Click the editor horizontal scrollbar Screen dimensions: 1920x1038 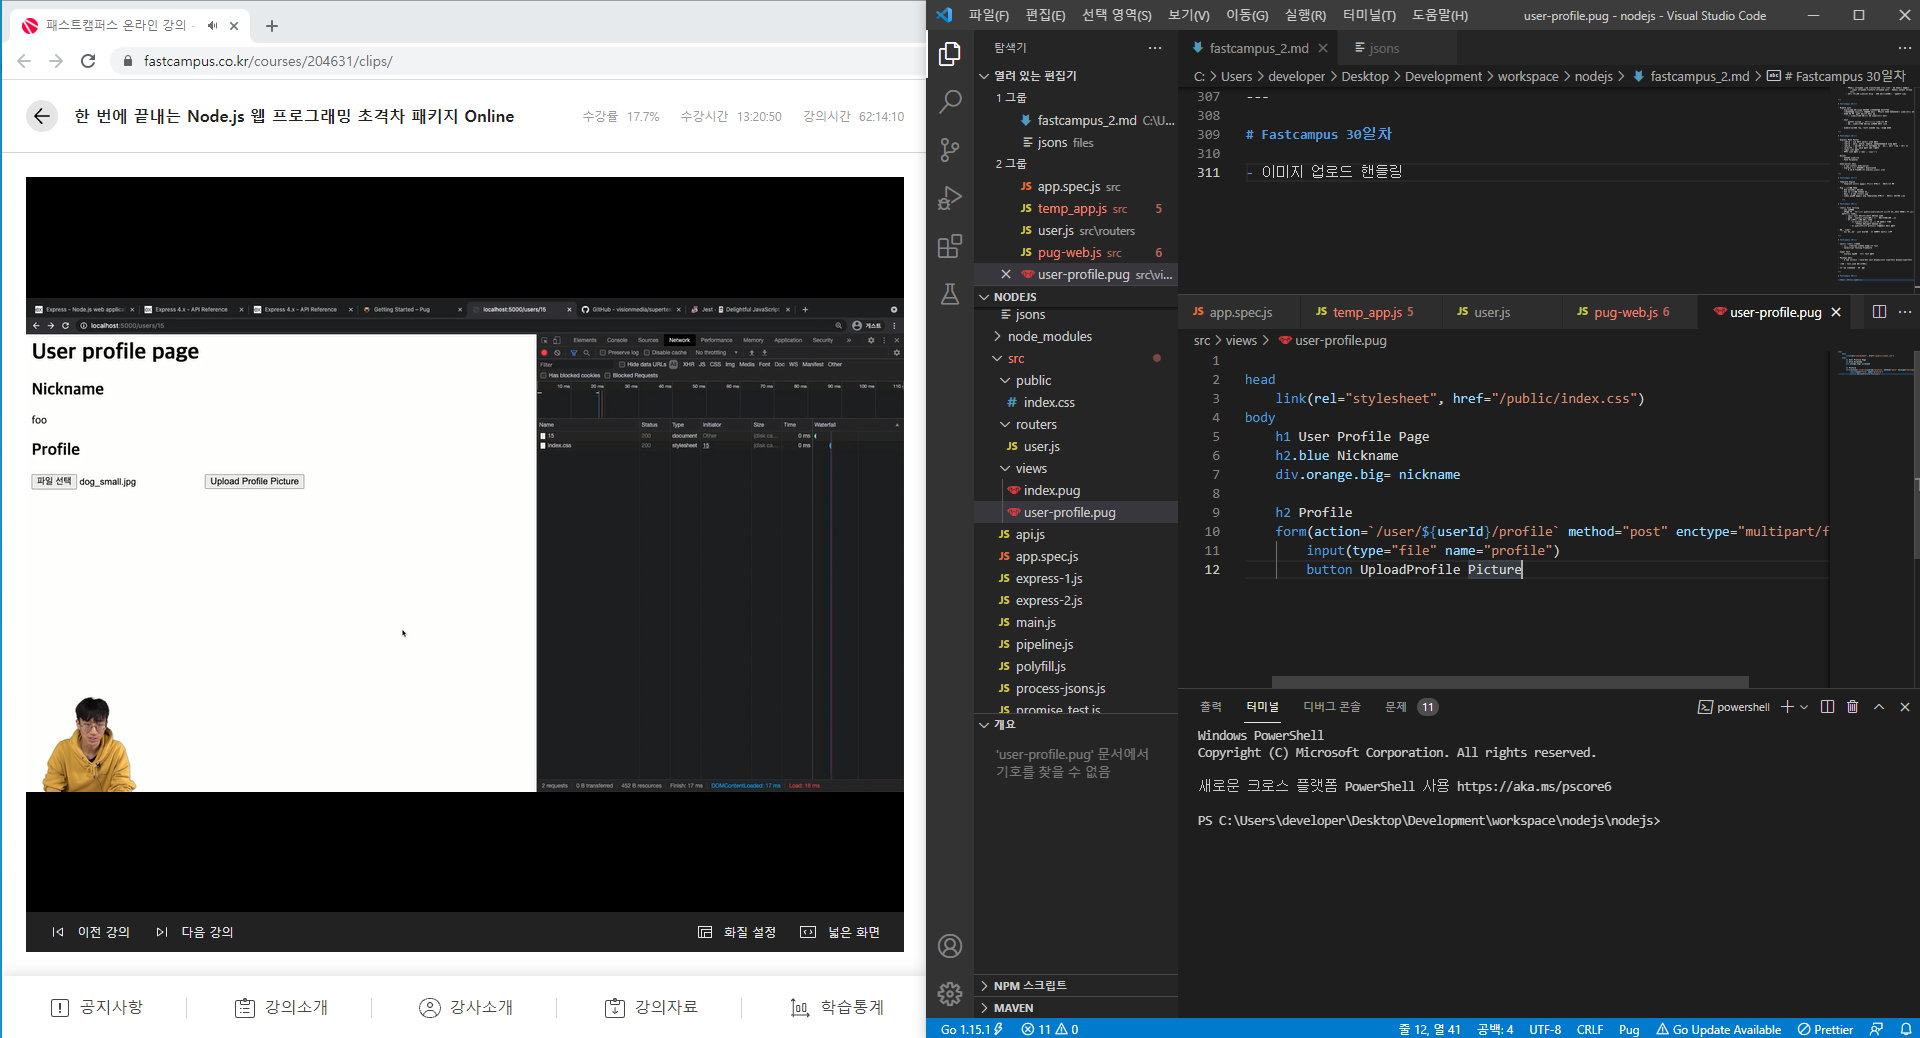click(x=1508, y=682)
